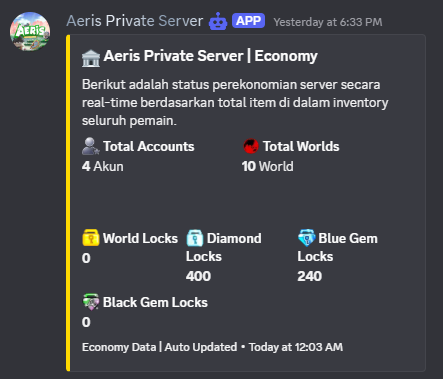The width and height of the screenshot is (443, 379).
Task: Click the Aeris Private Server | Economy title
Action: [x=210, y=56]
